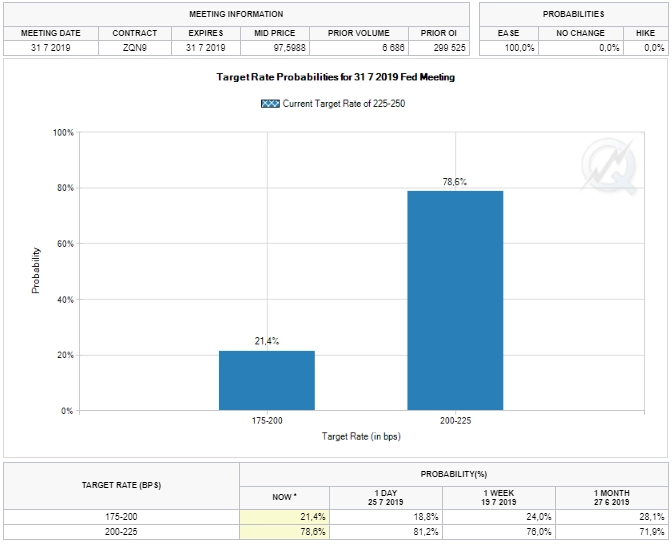Screen dimensions: 672x545
Task: Click the 175-200 x-axis label
Action: tap(267, 421)
